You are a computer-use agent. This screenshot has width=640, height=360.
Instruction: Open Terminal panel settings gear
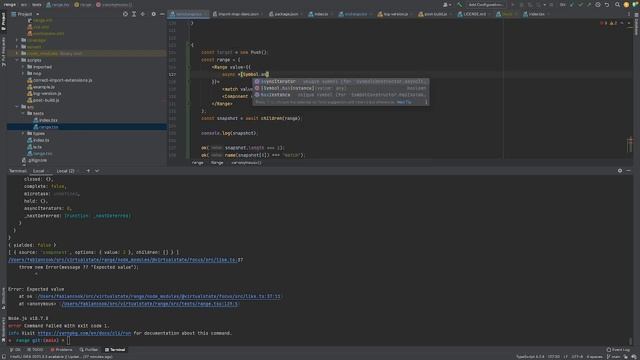[x=620, y=171]
